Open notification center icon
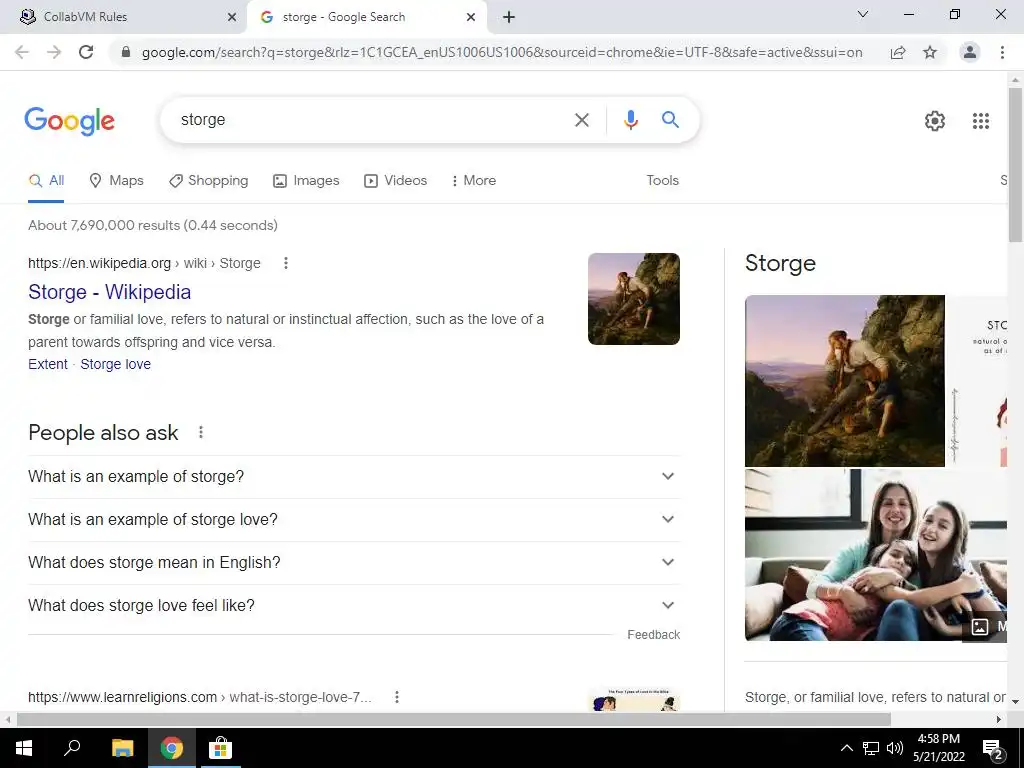The height and width of the screenshot is (768, 1024). pos(993,748)
